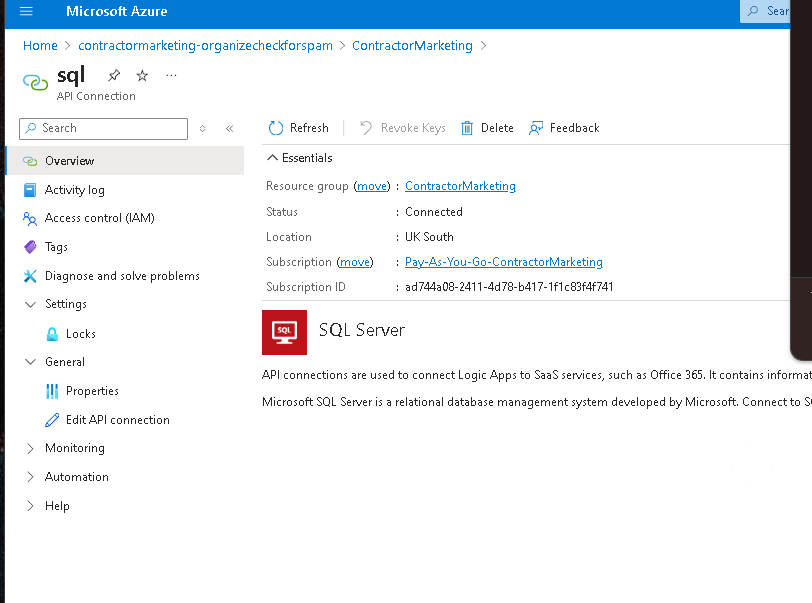The image size is (812, 603).
Task: Click the Access control people icon
Action: [x=30, y=219]
